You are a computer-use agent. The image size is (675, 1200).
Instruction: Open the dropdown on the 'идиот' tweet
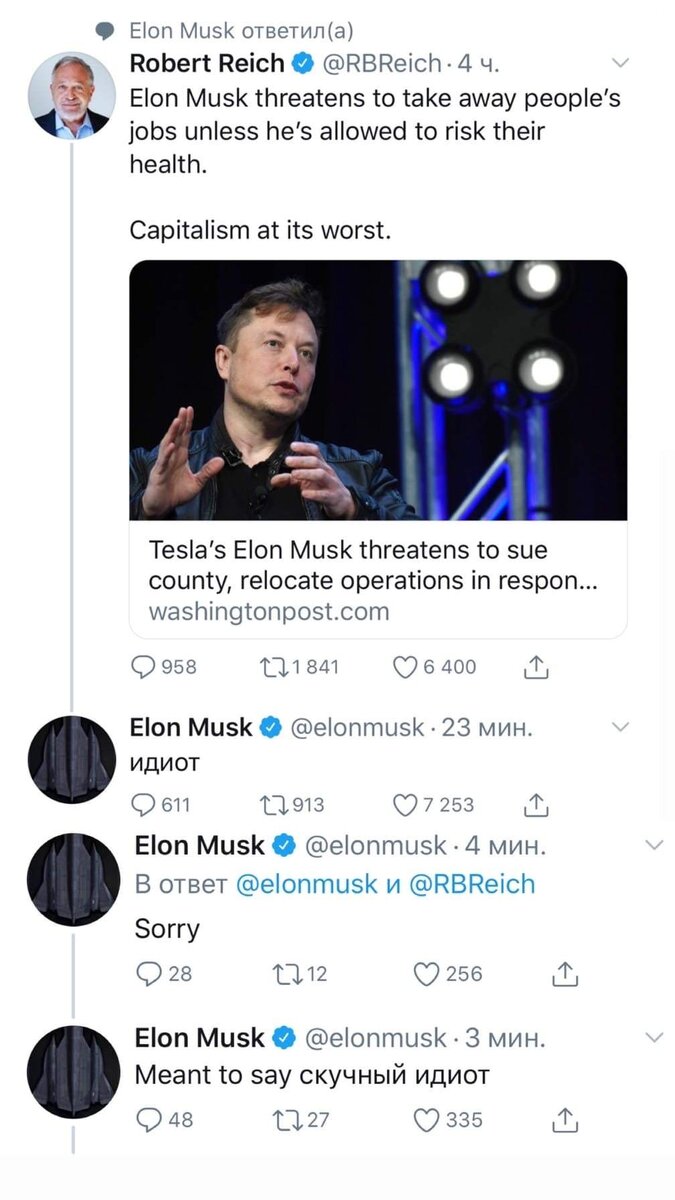click(x=621, y=727)
